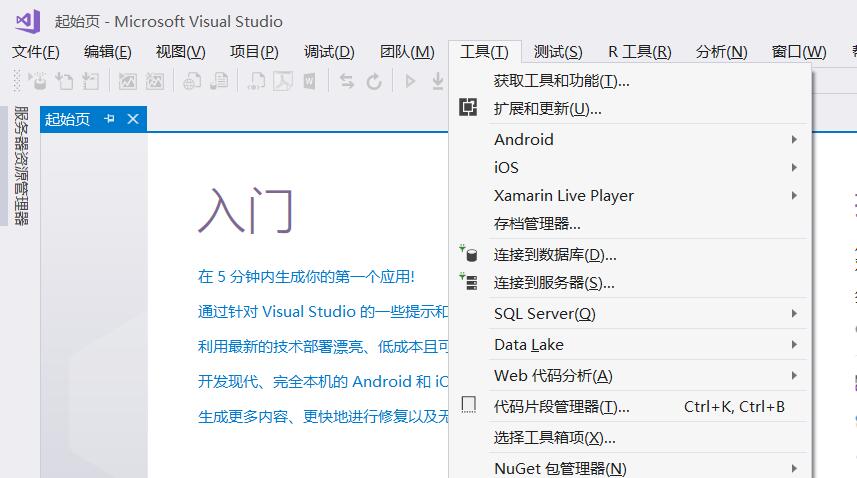Select 扩展和更新(U)... menu entry
857x478 pixels.
click(x=630, y=109)
